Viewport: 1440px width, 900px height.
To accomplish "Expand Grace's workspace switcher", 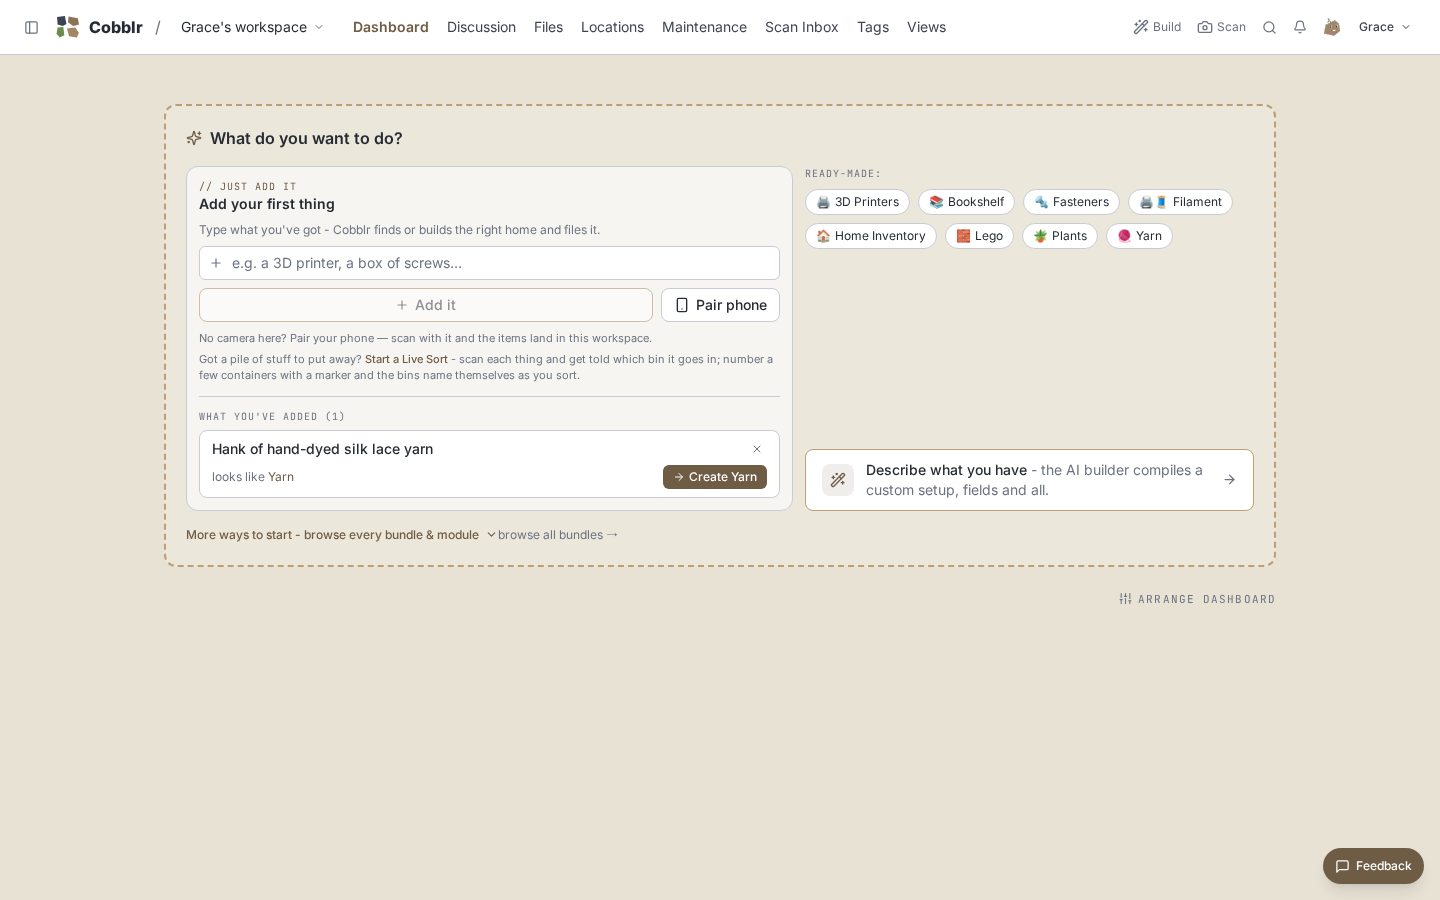I will coord(252,27).
